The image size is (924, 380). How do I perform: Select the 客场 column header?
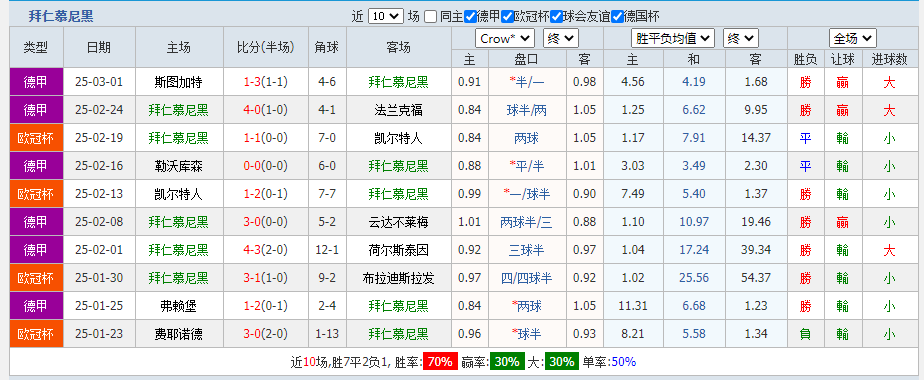pos(398,48)
